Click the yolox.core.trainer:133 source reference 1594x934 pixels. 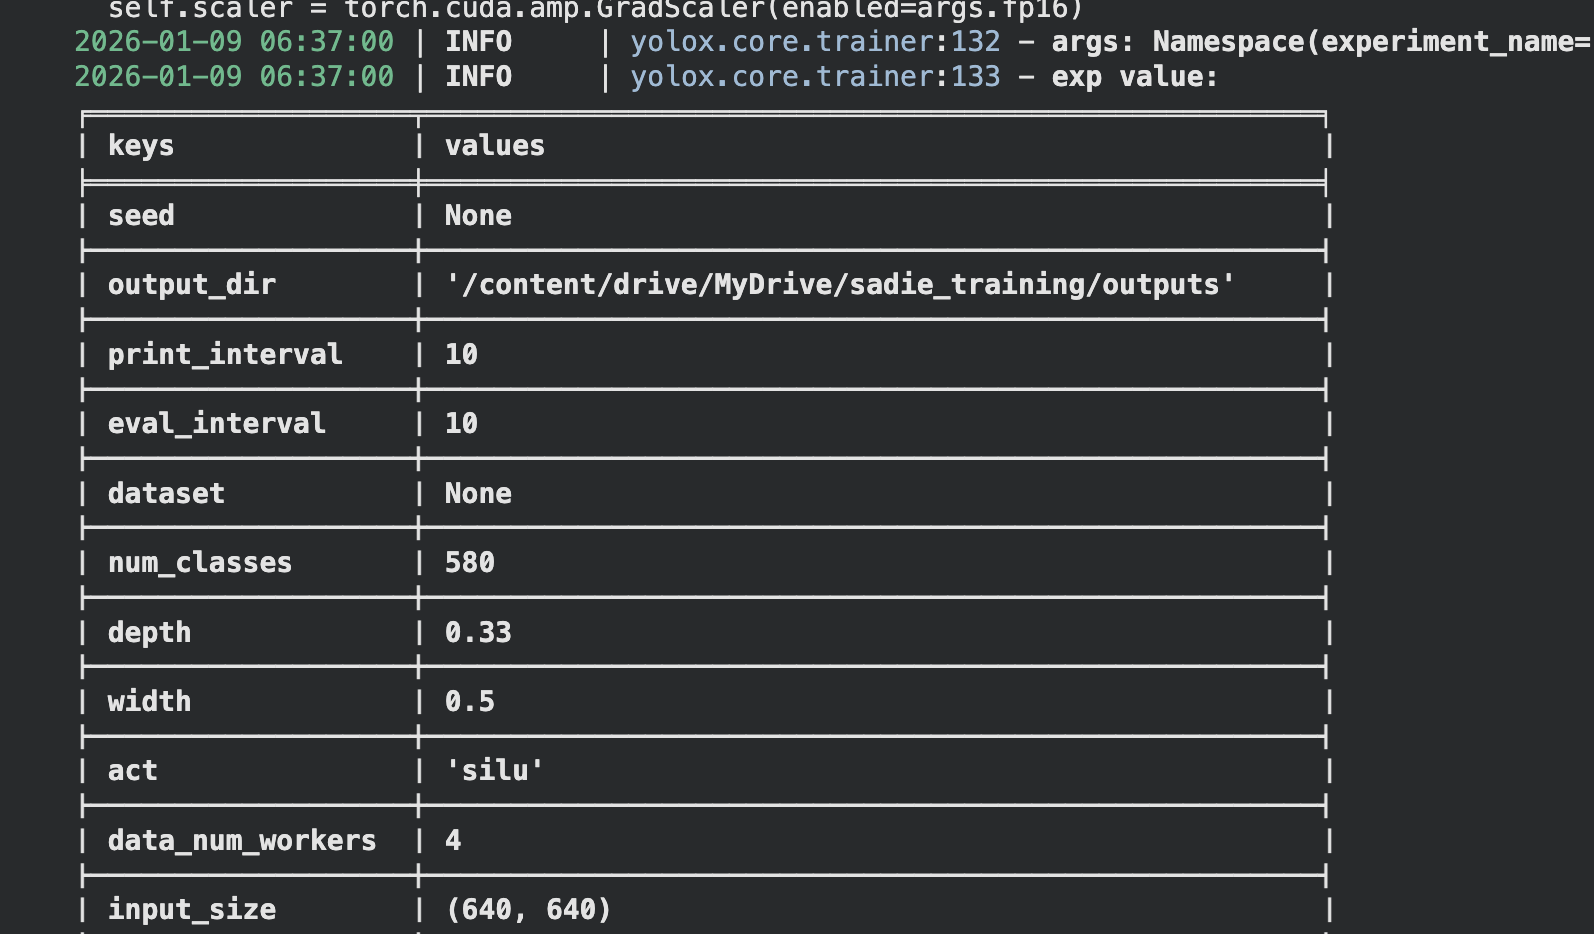coord(814,77)
